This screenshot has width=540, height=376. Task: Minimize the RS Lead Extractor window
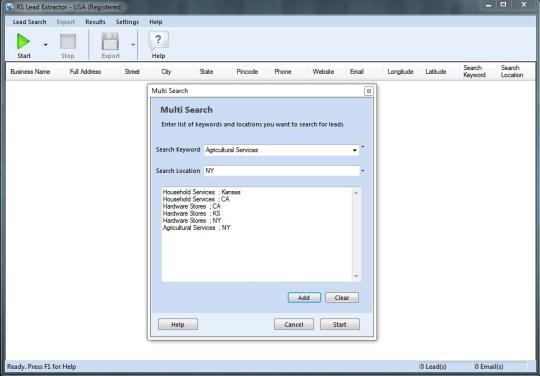(488, 5)
